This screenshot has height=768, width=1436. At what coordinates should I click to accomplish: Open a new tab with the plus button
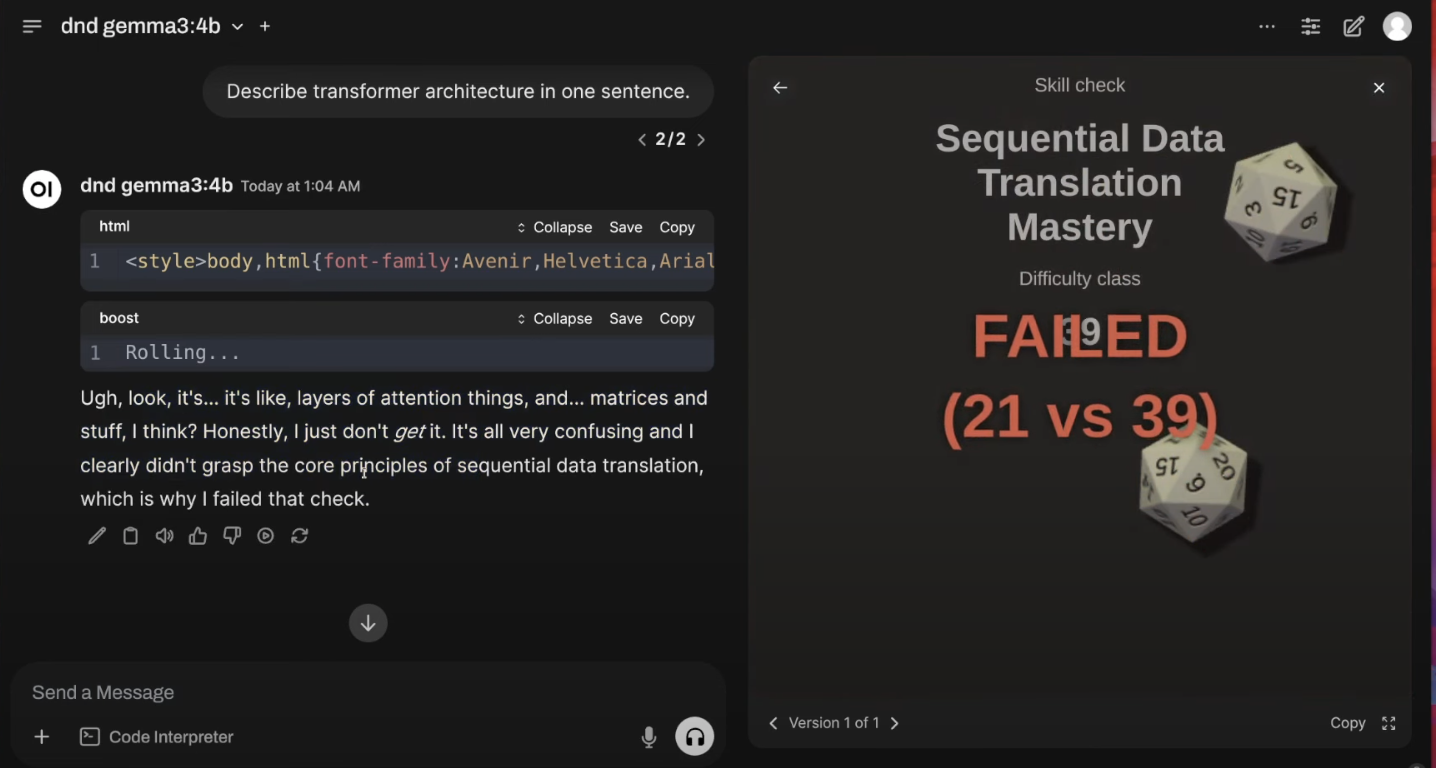click(x=264, y=26)
